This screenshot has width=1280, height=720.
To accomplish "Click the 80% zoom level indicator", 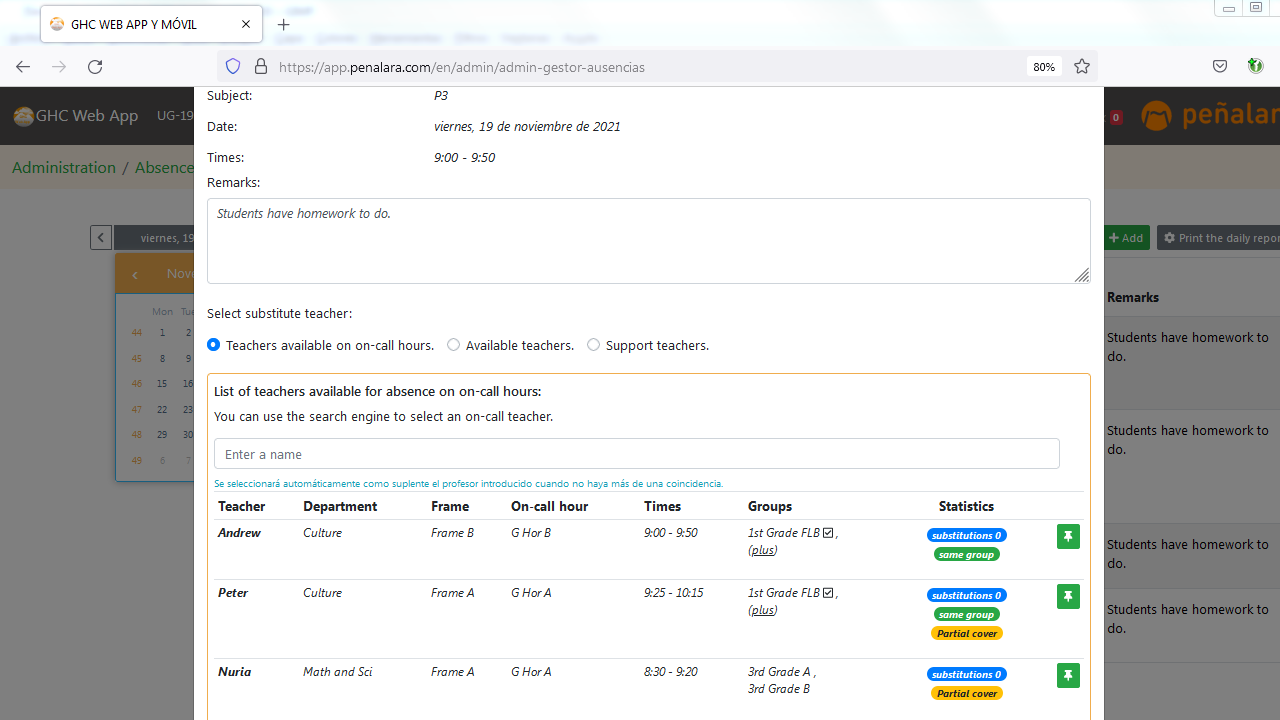I will [x=1044, y=67].
